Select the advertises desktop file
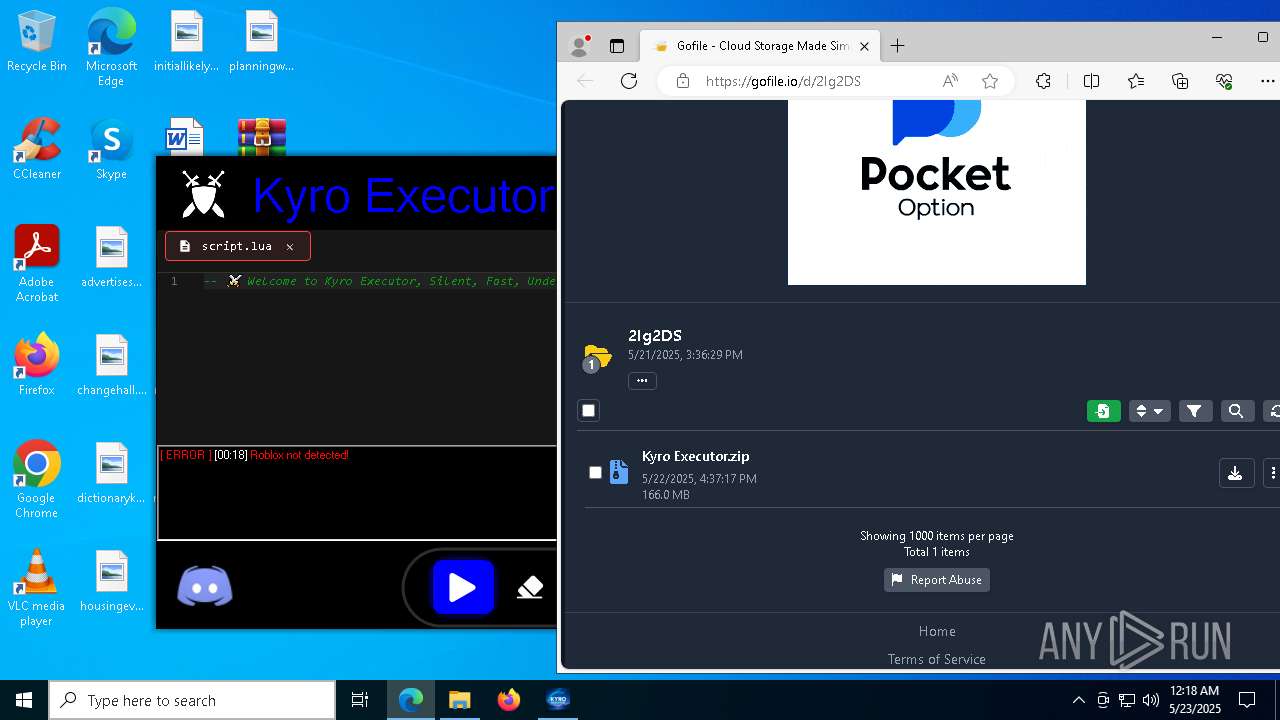The width and height of the screenshot is (1280, 720). tap(111, 258)
